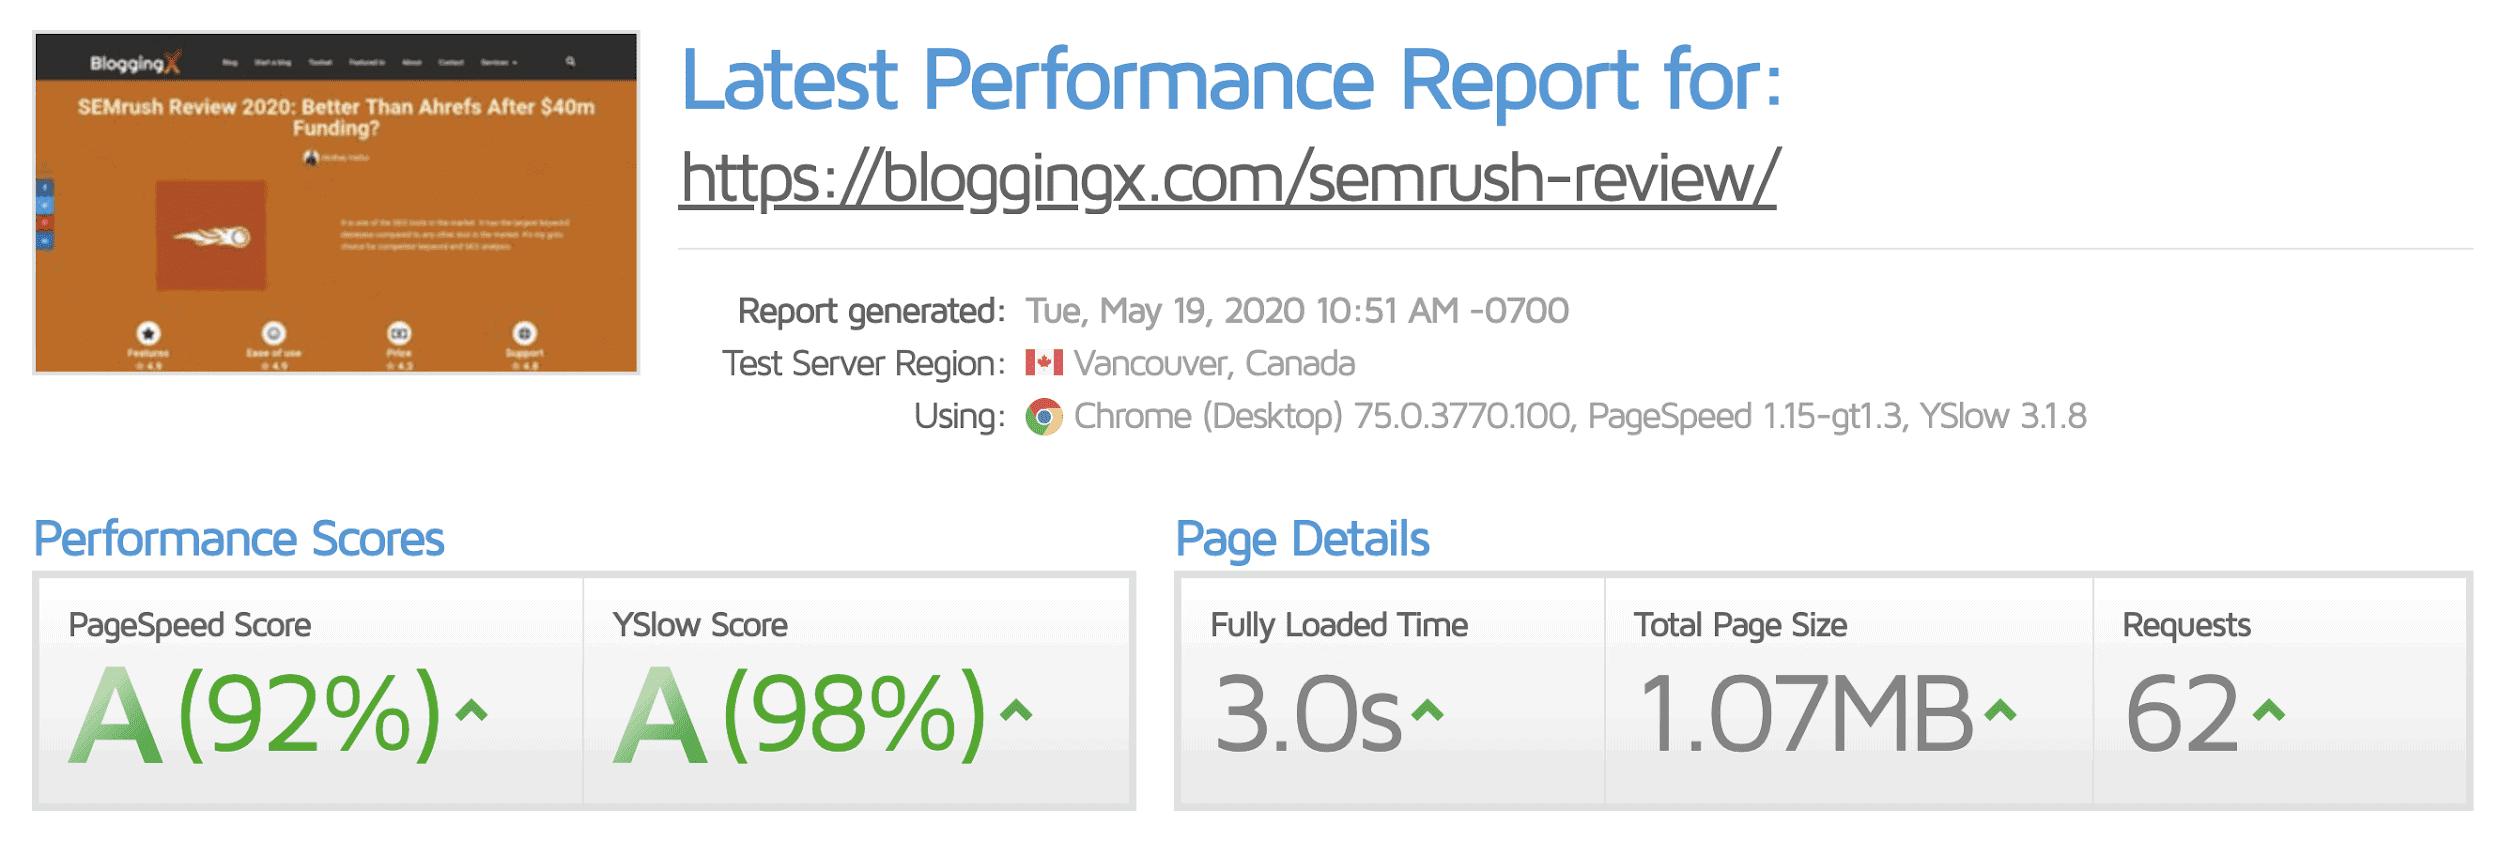Click the arrow next to 62 requests
Image resolution: width=2500 pixels, height=856 pixels.
click(x=2269, y=711)
